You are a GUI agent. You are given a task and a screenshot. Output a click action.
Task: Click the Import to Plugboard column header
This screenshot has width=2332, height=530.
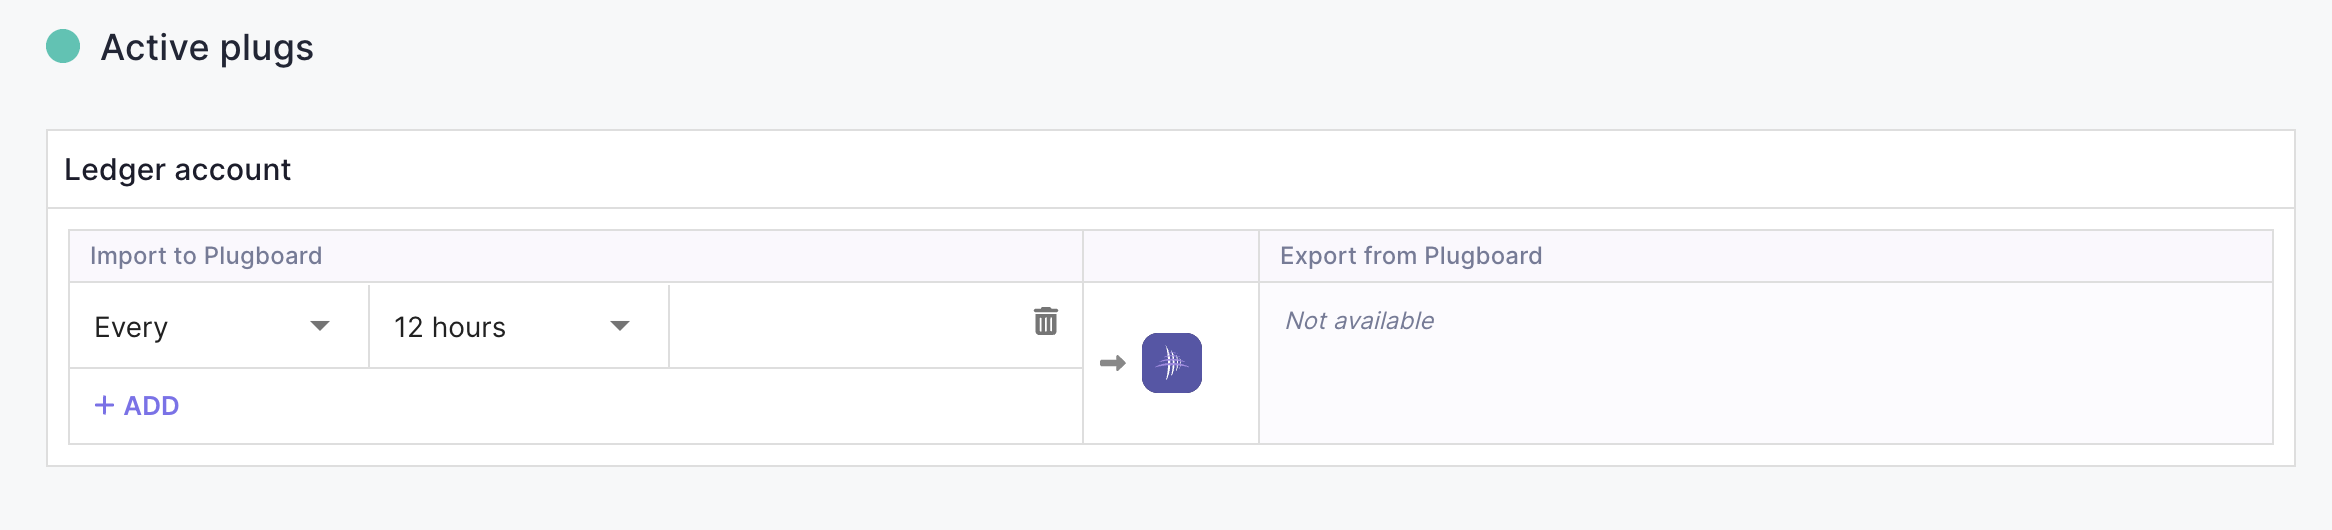click(x=206, y=256)
